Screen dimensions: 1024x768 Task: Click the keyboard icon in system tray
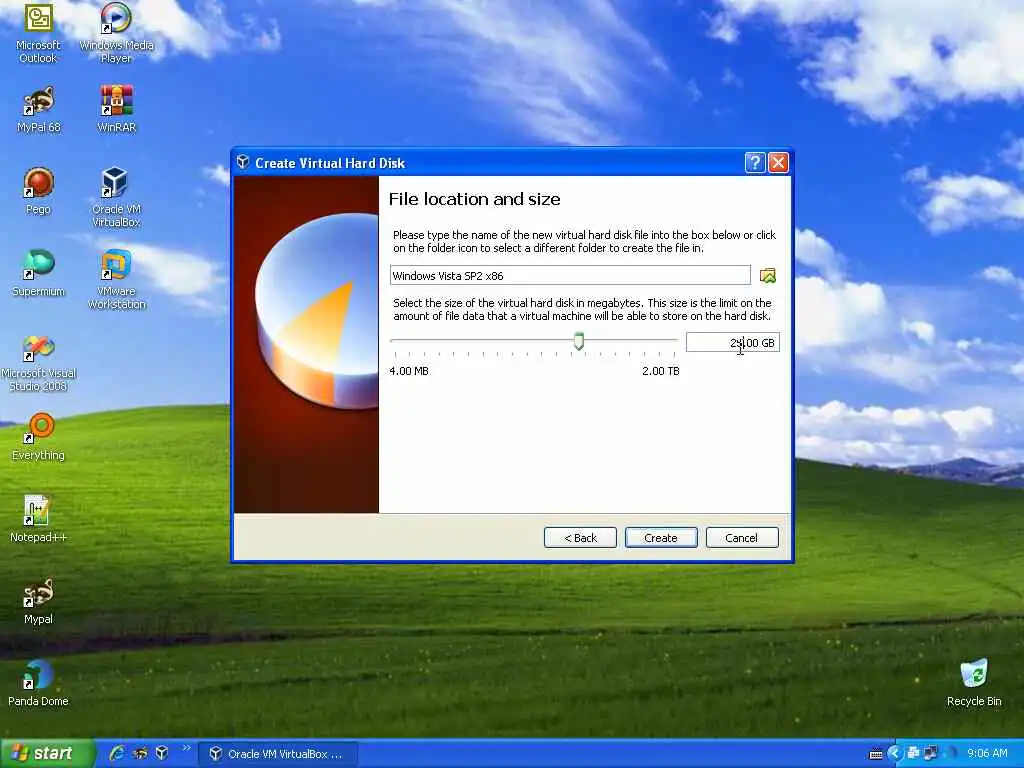click(876, 754)
